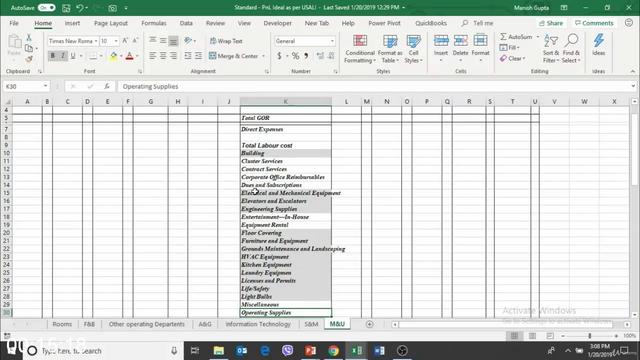Click the Insert Function fx icon
Screen dimensions: 640x360
(107, 87)
